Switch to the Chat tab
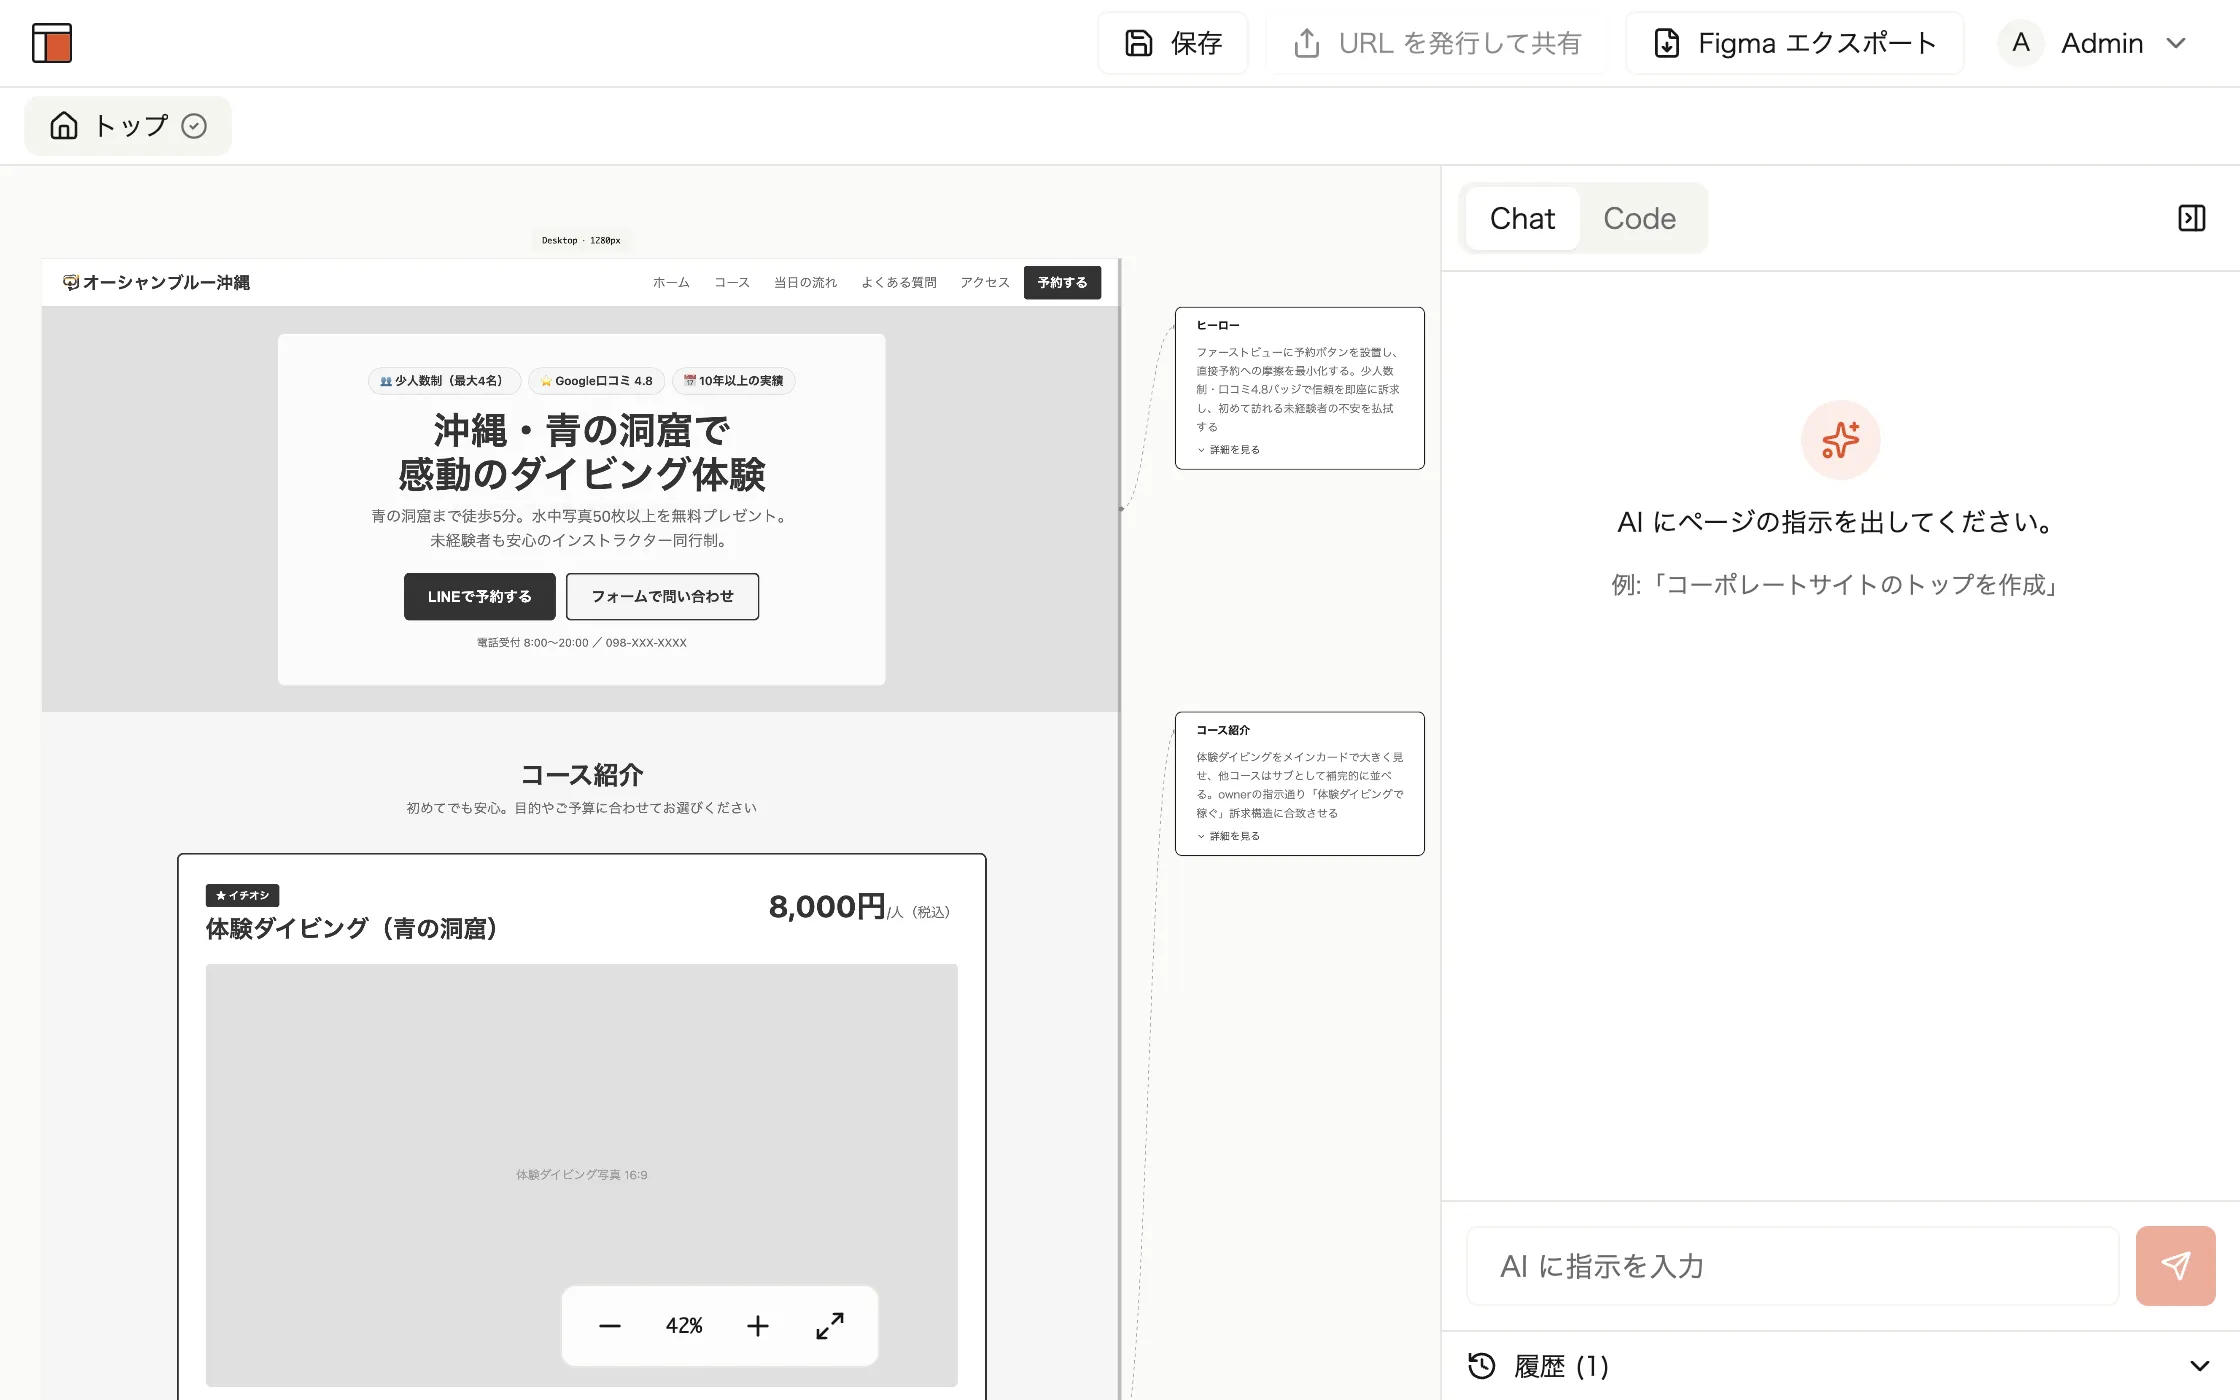The height and width of the screenshot is (1400, 2240). tap(1522, 218)
